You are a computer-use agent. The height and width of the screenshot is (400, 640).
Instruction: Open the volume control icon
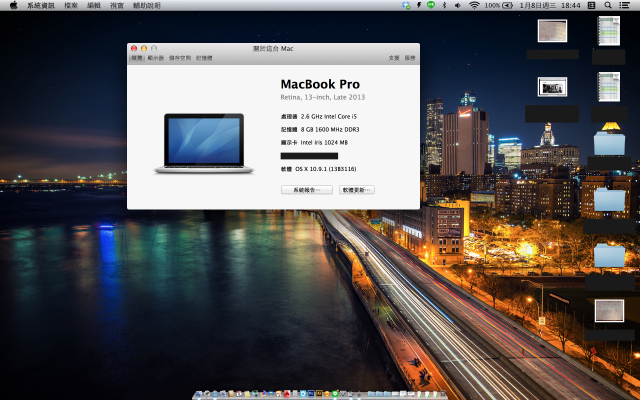[x=458, y=5]
